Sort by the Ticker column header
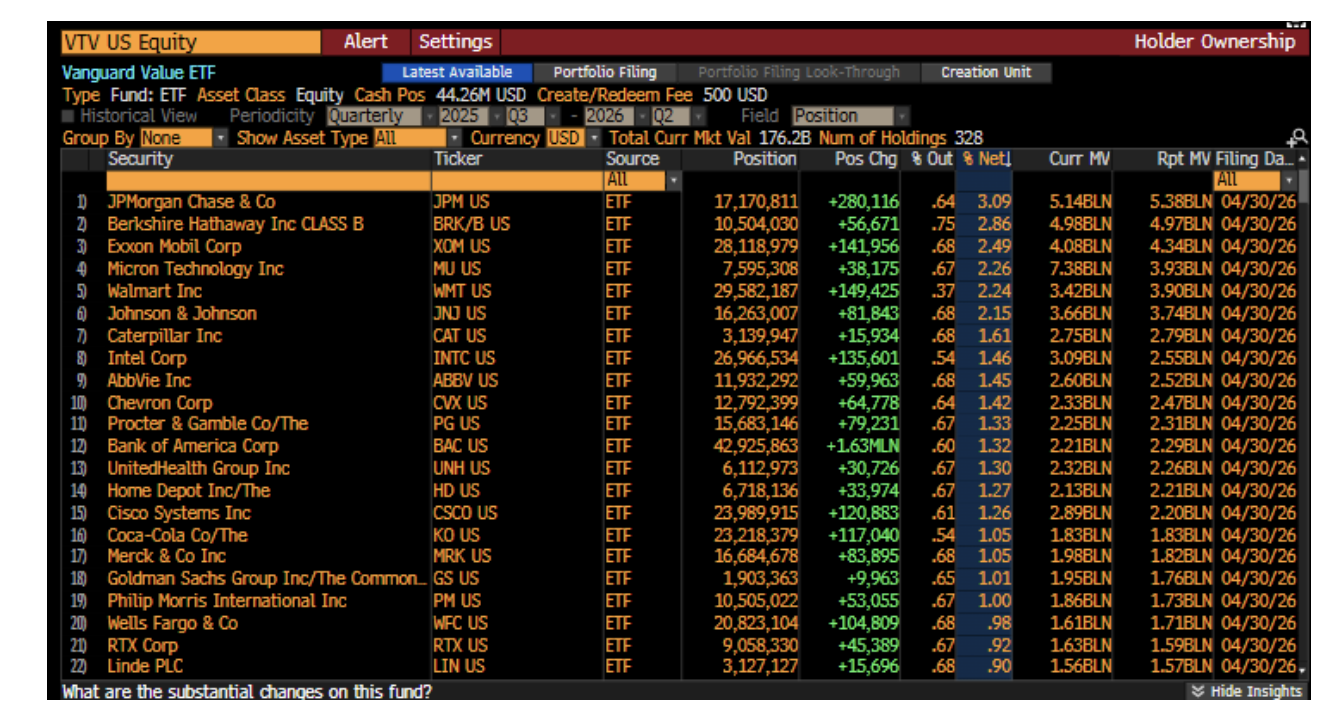The image size is (1326, 714). click(458, 159)
